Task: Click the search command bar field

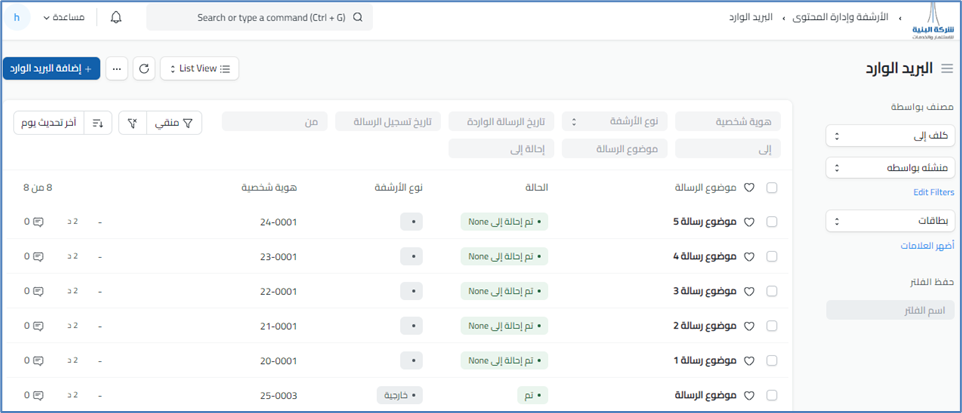Action: [259, 17]
